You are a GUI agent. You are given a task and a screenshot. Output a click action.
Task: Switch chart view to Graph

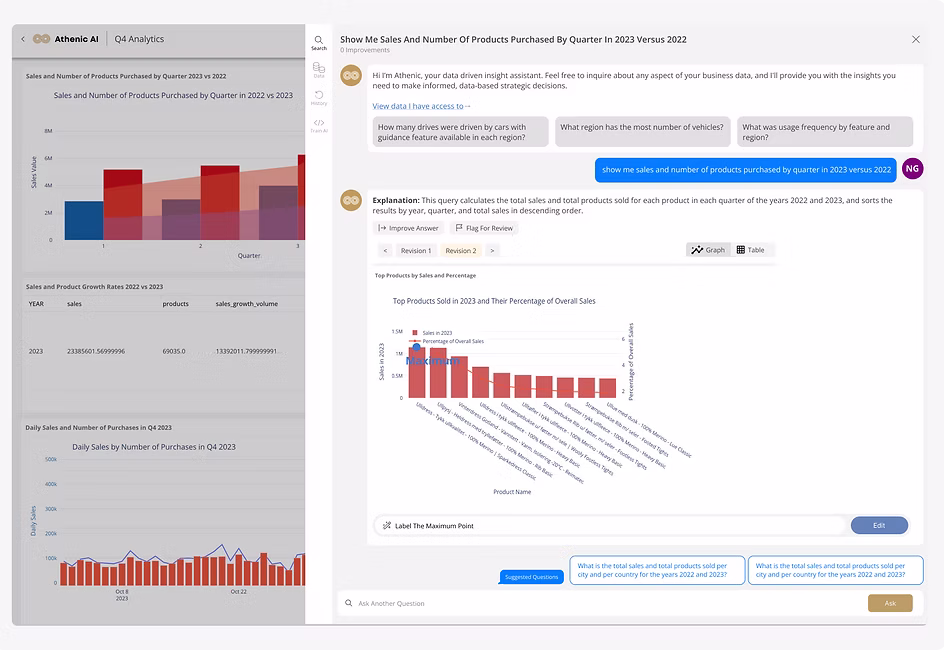[x=708, y=250]
